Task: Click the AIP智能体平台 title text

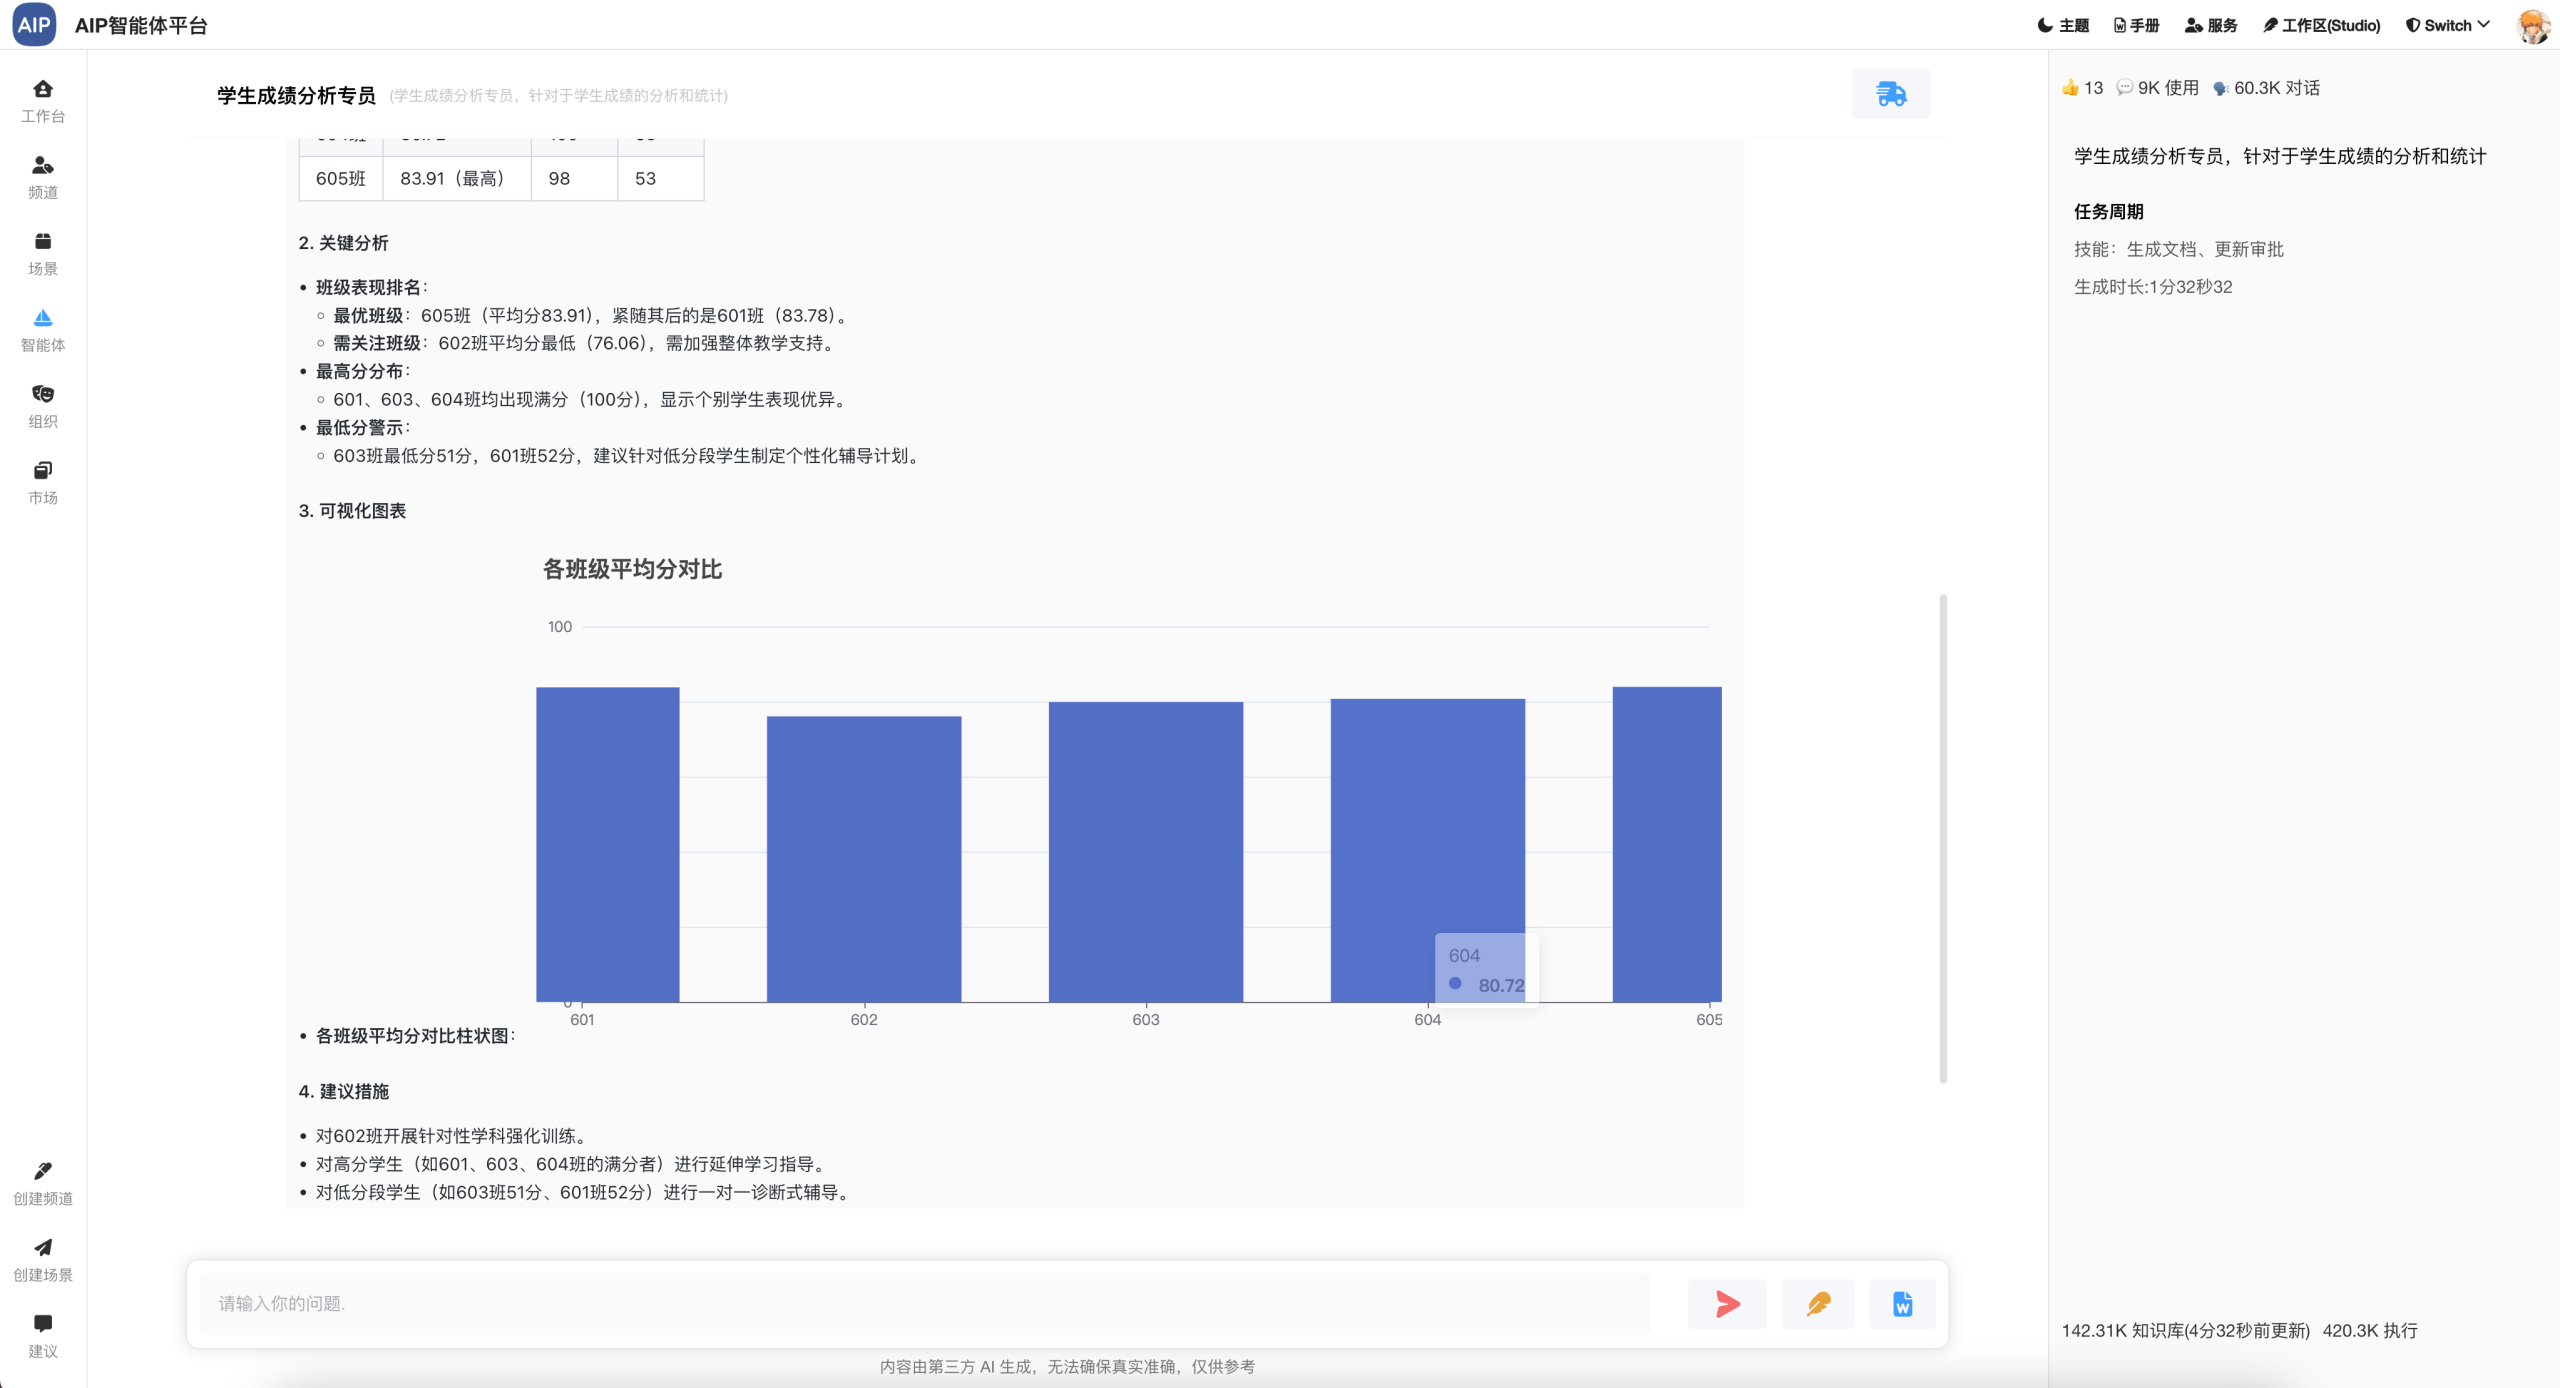Action: point(141,25)
